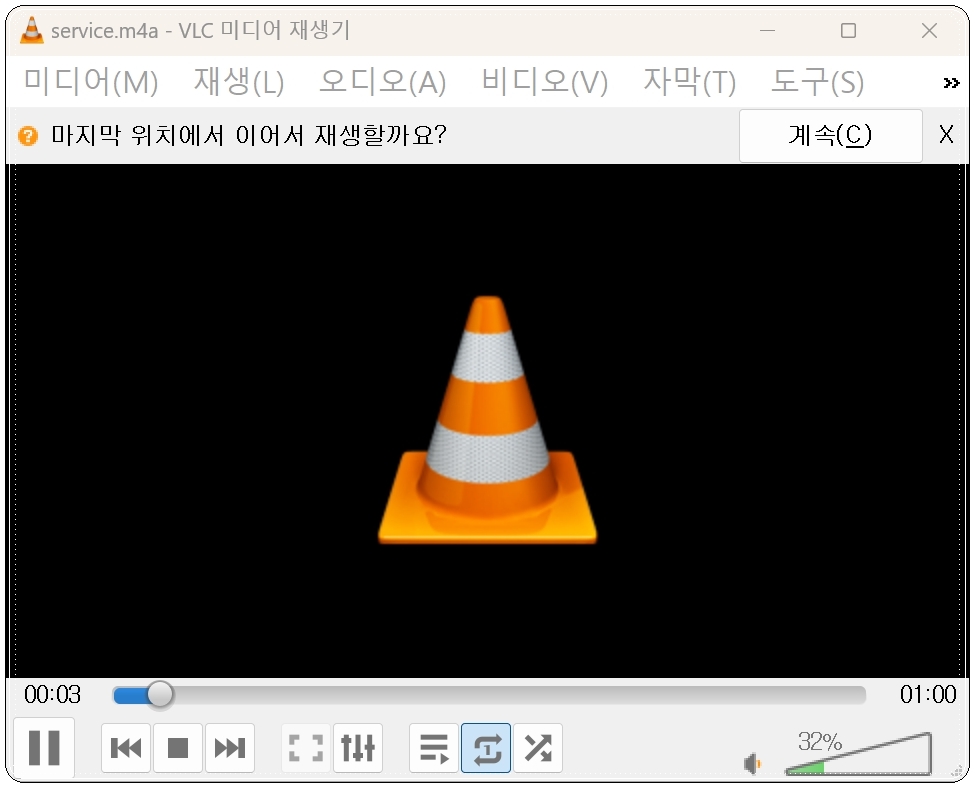
Task: Skip to the previous track
Action: (126, 748)
